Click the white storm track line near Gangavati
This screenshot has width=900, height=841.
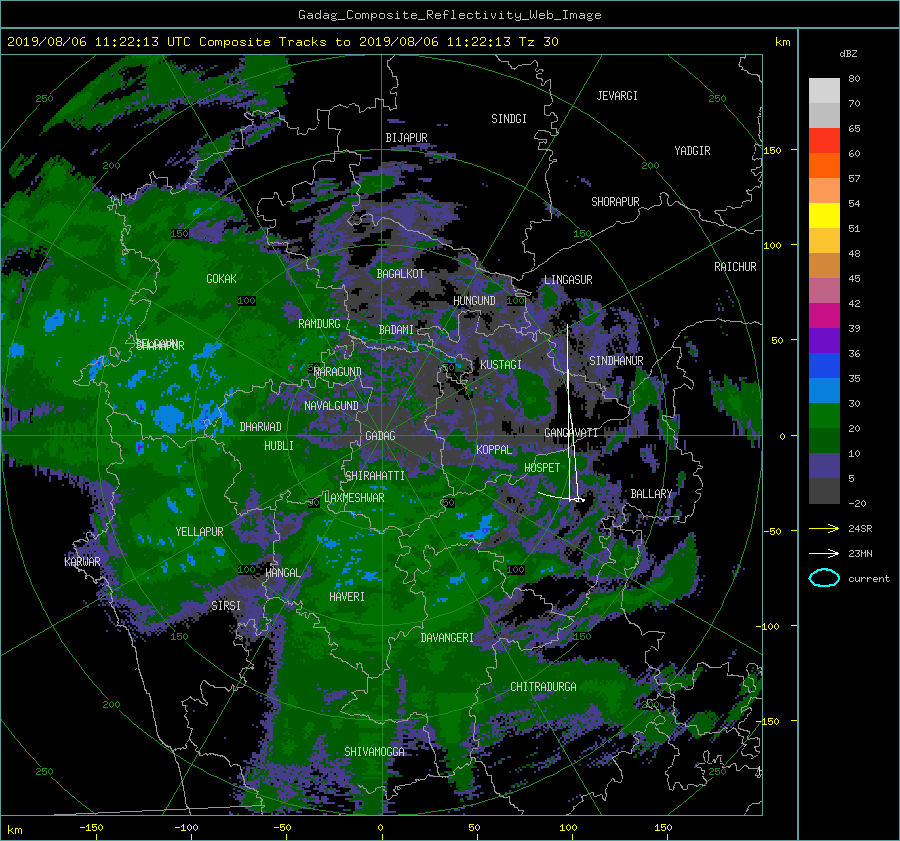(569, 410)
